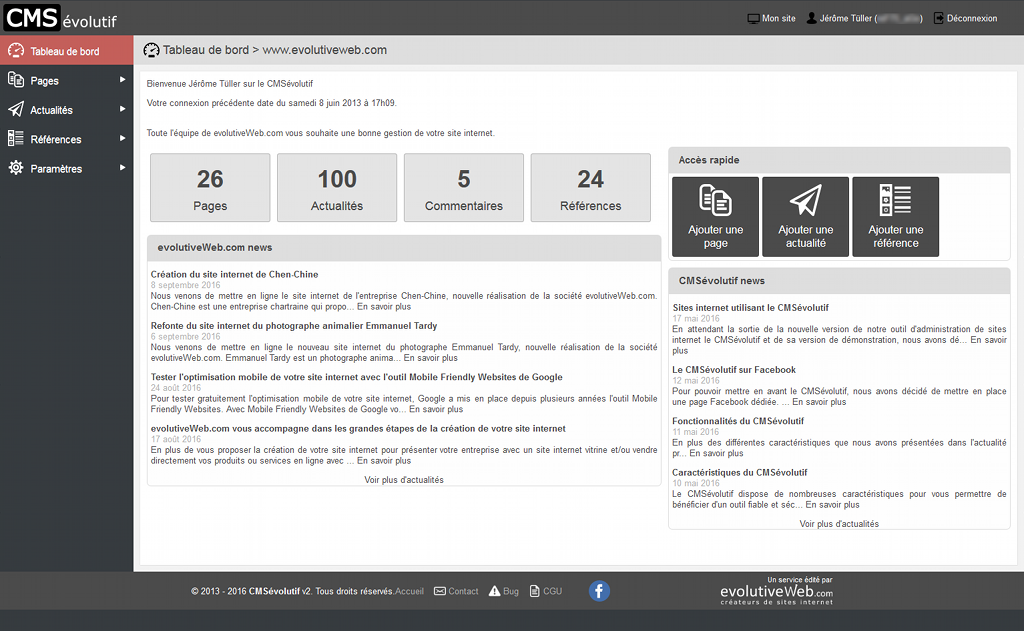The height and width of the screenshot is (631, 1024).
Task: Click the Références list icon in sidebar
Action: (x=16, y=138)
